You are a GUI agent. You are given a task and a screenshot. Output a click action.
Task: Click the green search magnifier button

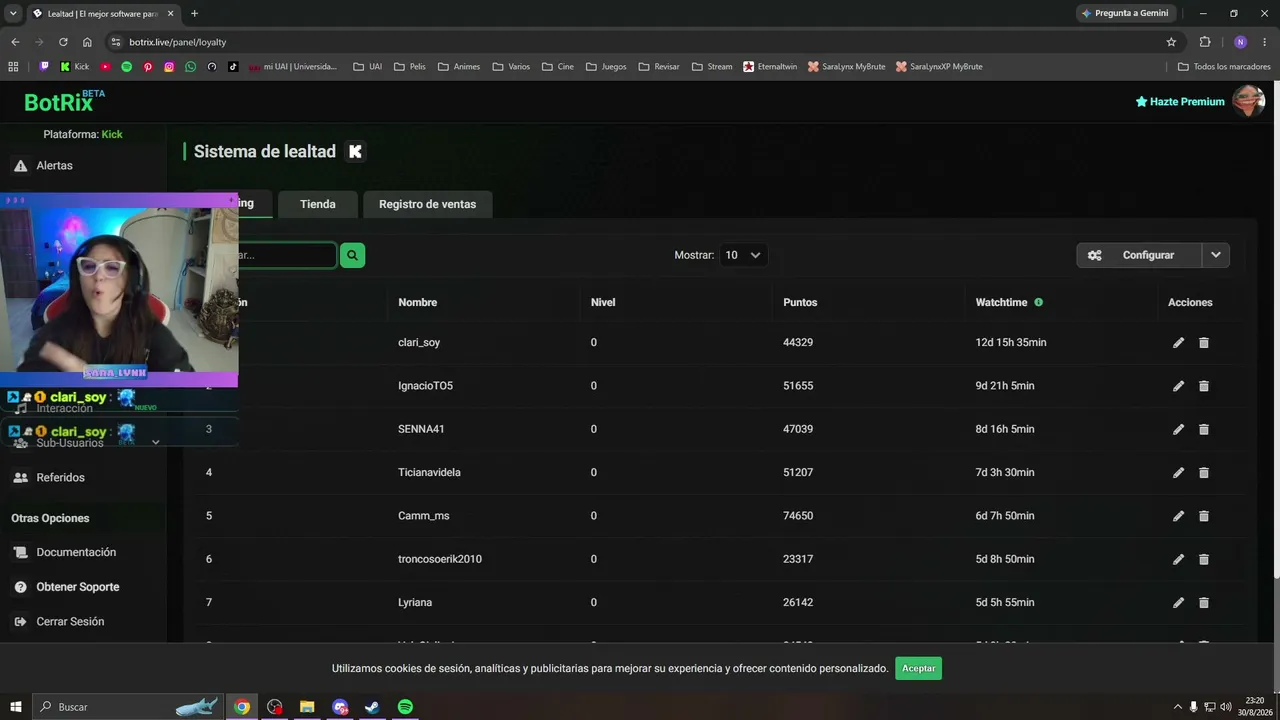(352, 255)
